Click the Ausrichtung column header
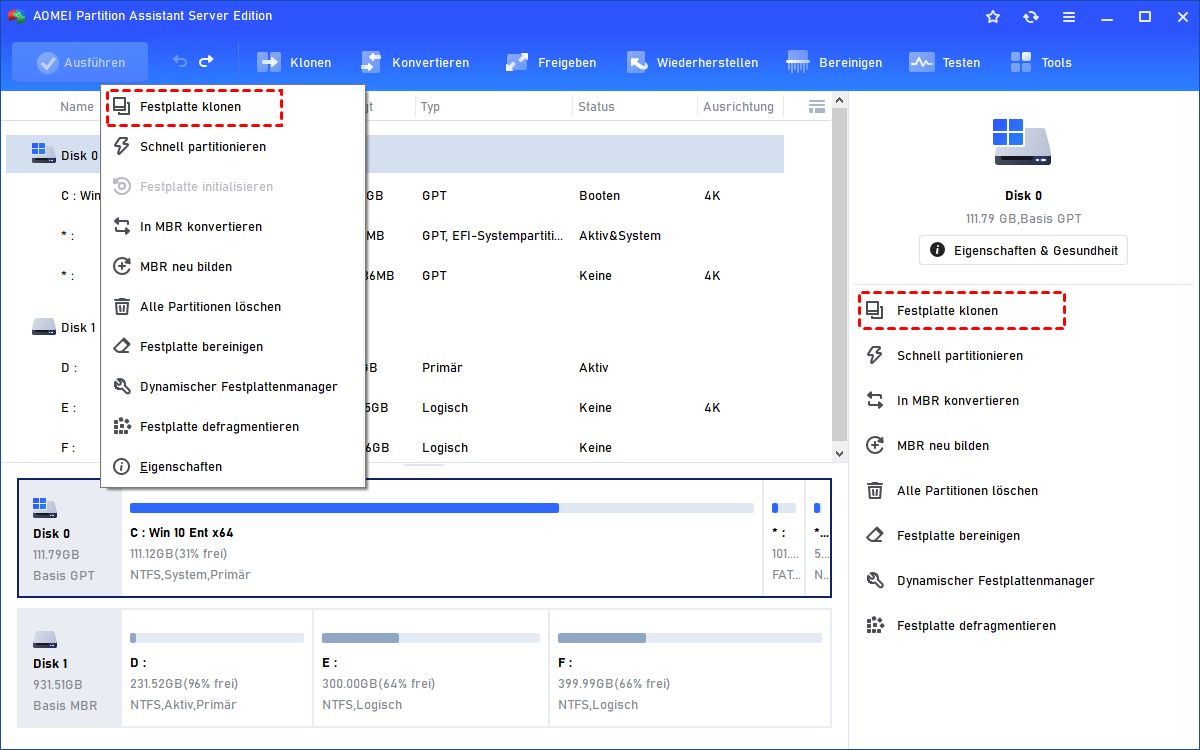Viewport: 1200px width, 750px height. [738, 107]
